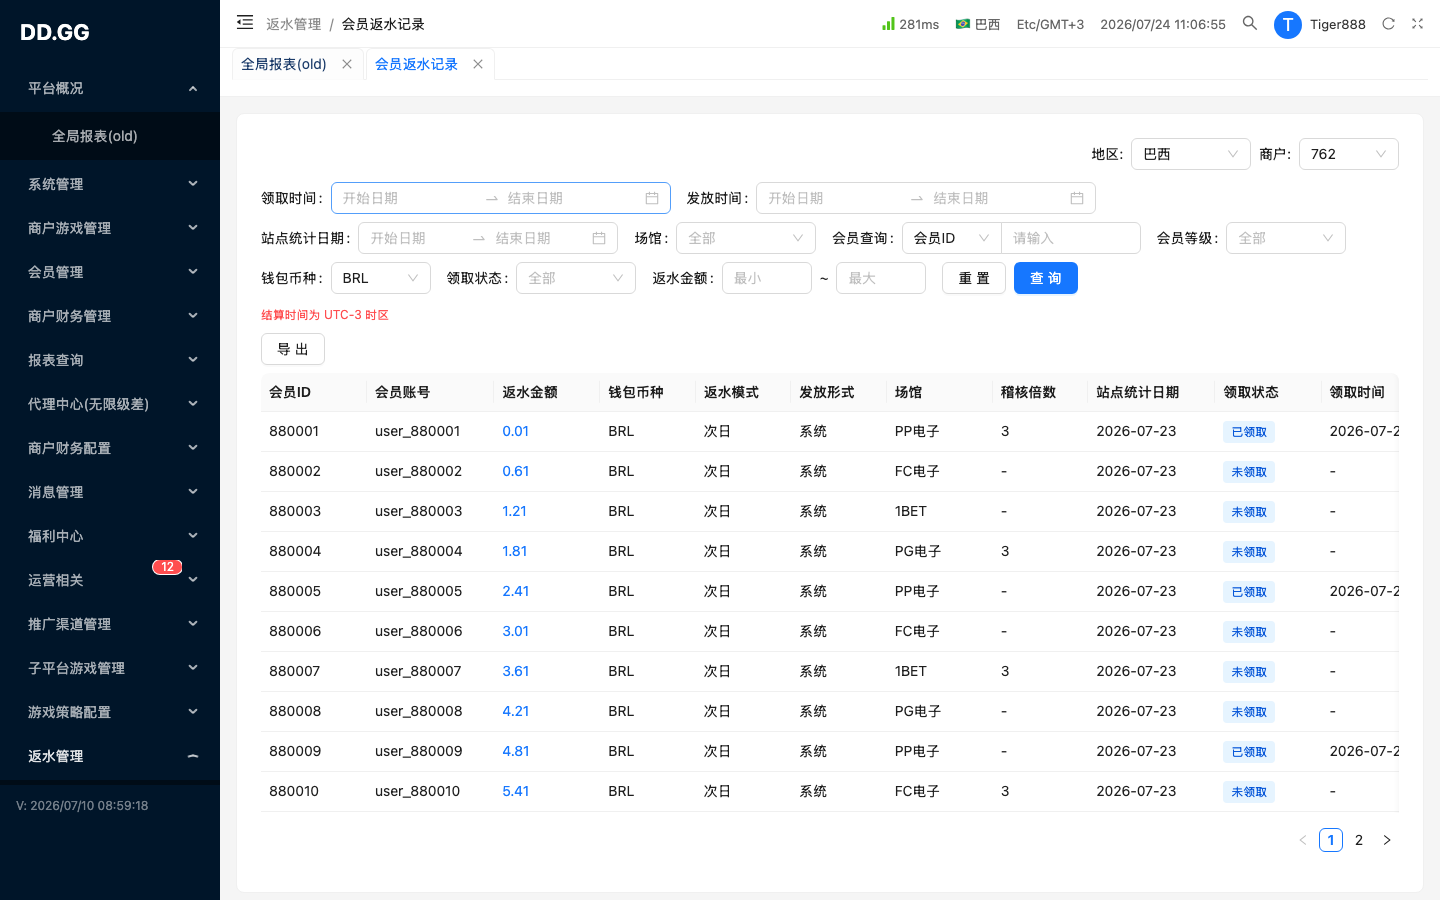This screenshot has height=900, width=1440.
Task: Open the search magnifier icon in header
Action: tap(1250, 23)
